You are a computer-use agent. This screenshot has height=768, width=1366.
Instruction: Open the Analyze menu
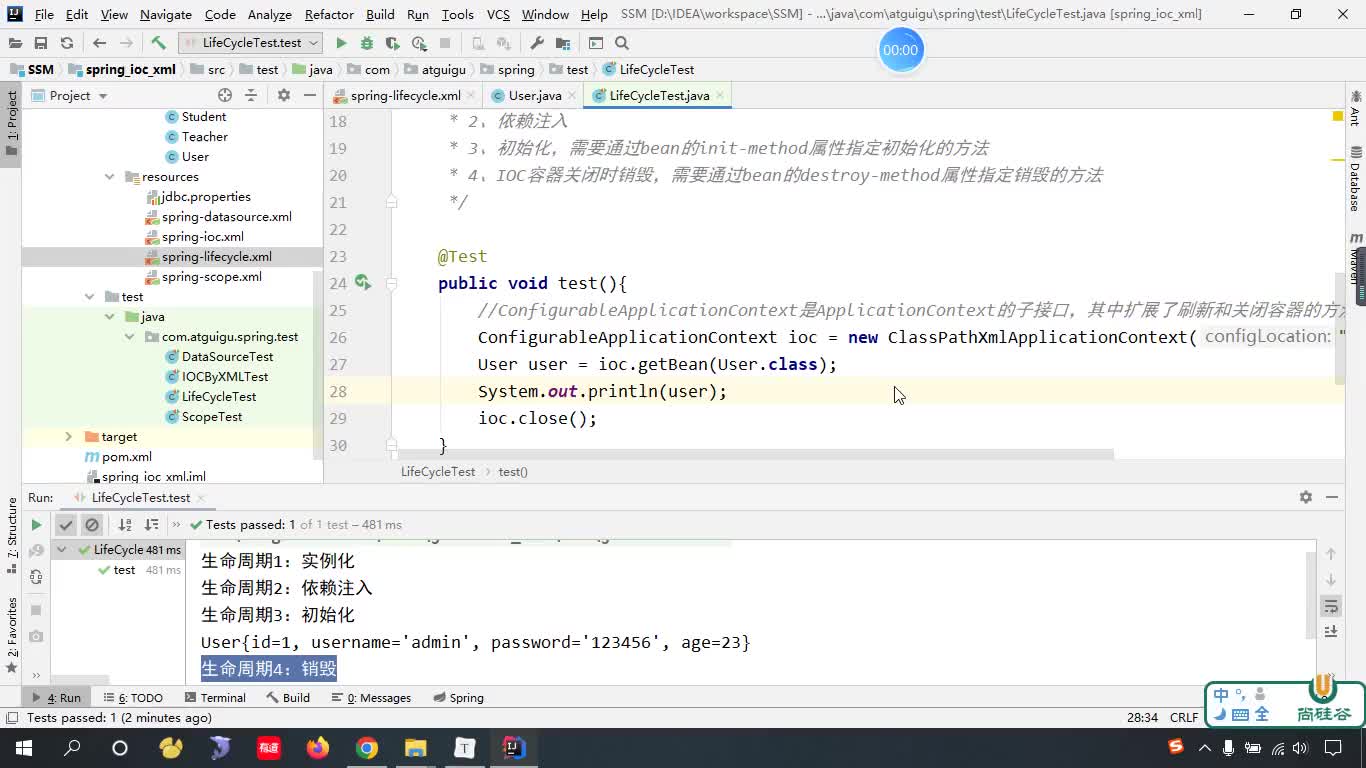coord(270,14)
